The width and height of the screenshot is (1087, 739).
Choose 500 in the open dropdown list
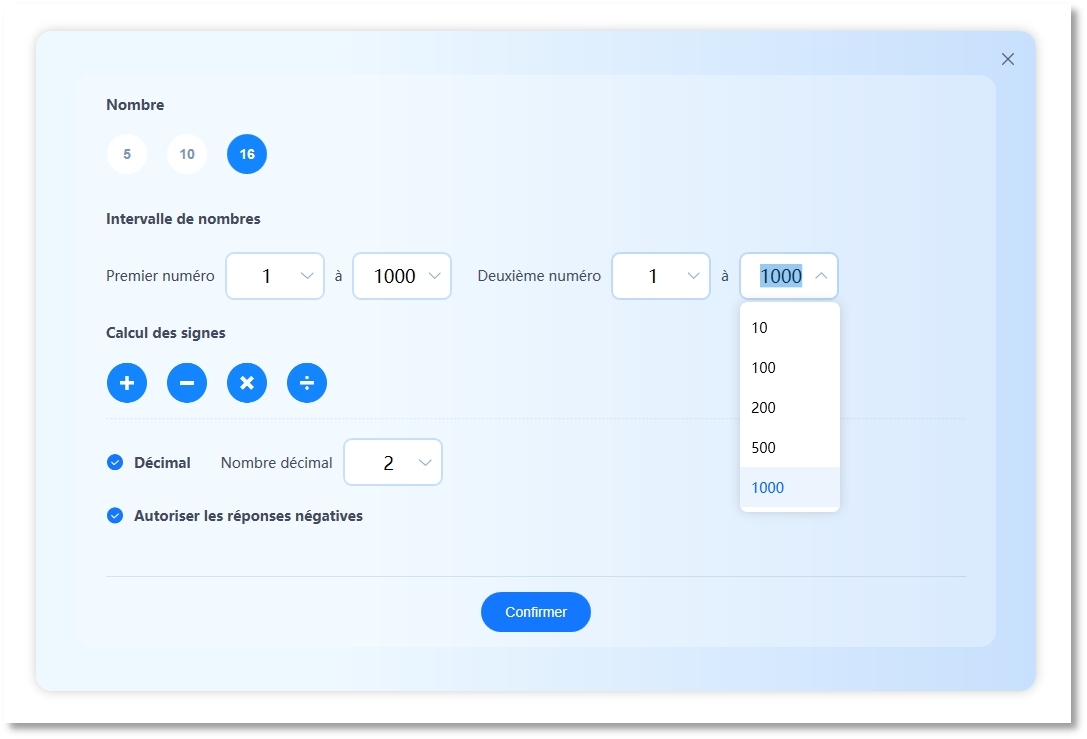click(790, 448)
